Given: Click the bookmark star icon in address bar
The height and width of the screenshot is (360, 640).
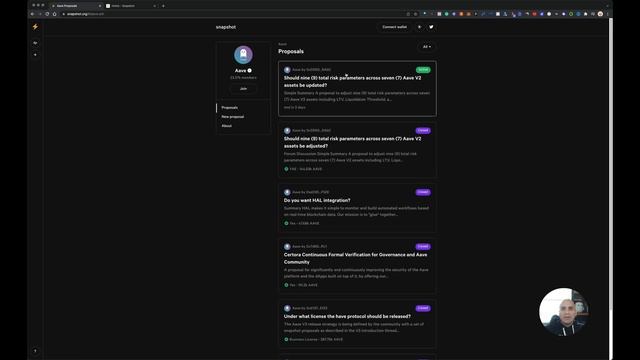Looking at the screenshot, I should [x=416, y=14].
